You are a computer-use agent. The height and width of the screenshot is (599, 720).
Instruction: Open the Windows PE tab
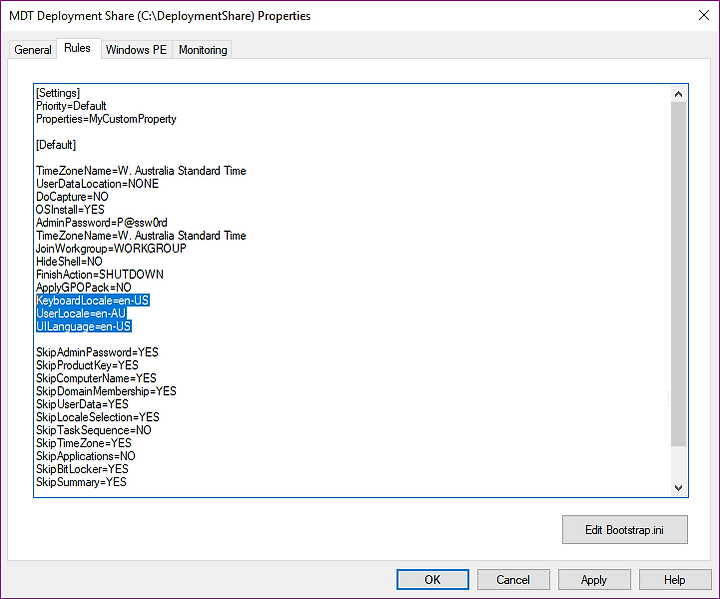click(136, 50)
